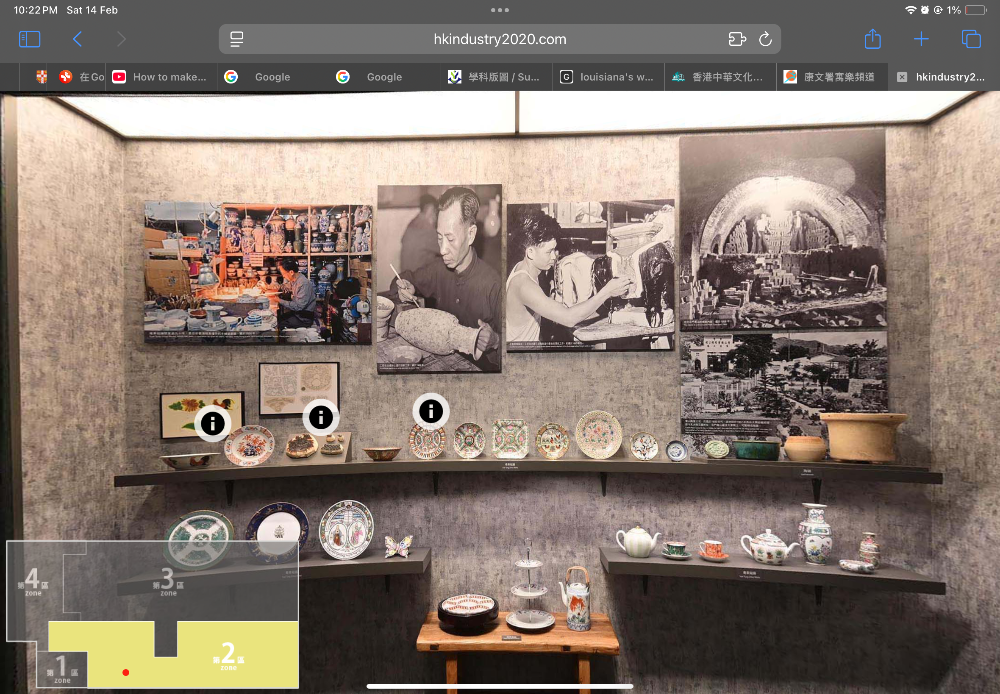Screen dimensions: 1000x694
Task: Open the page reader menu in address bar
Action: tap(237, 39)
